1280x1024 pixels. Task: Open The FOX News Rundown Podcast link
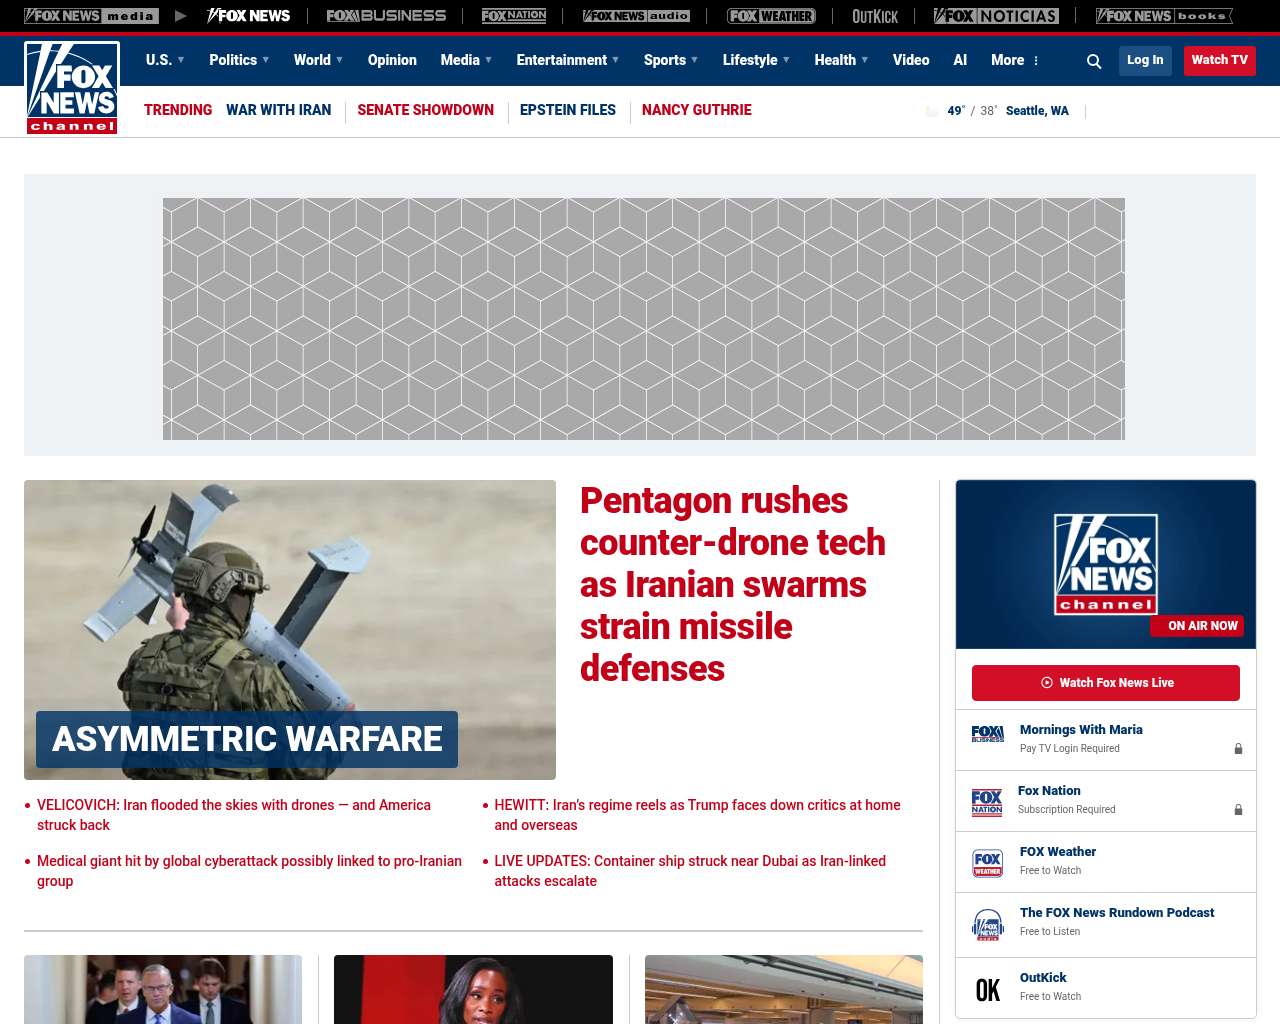pos(1117,913)
